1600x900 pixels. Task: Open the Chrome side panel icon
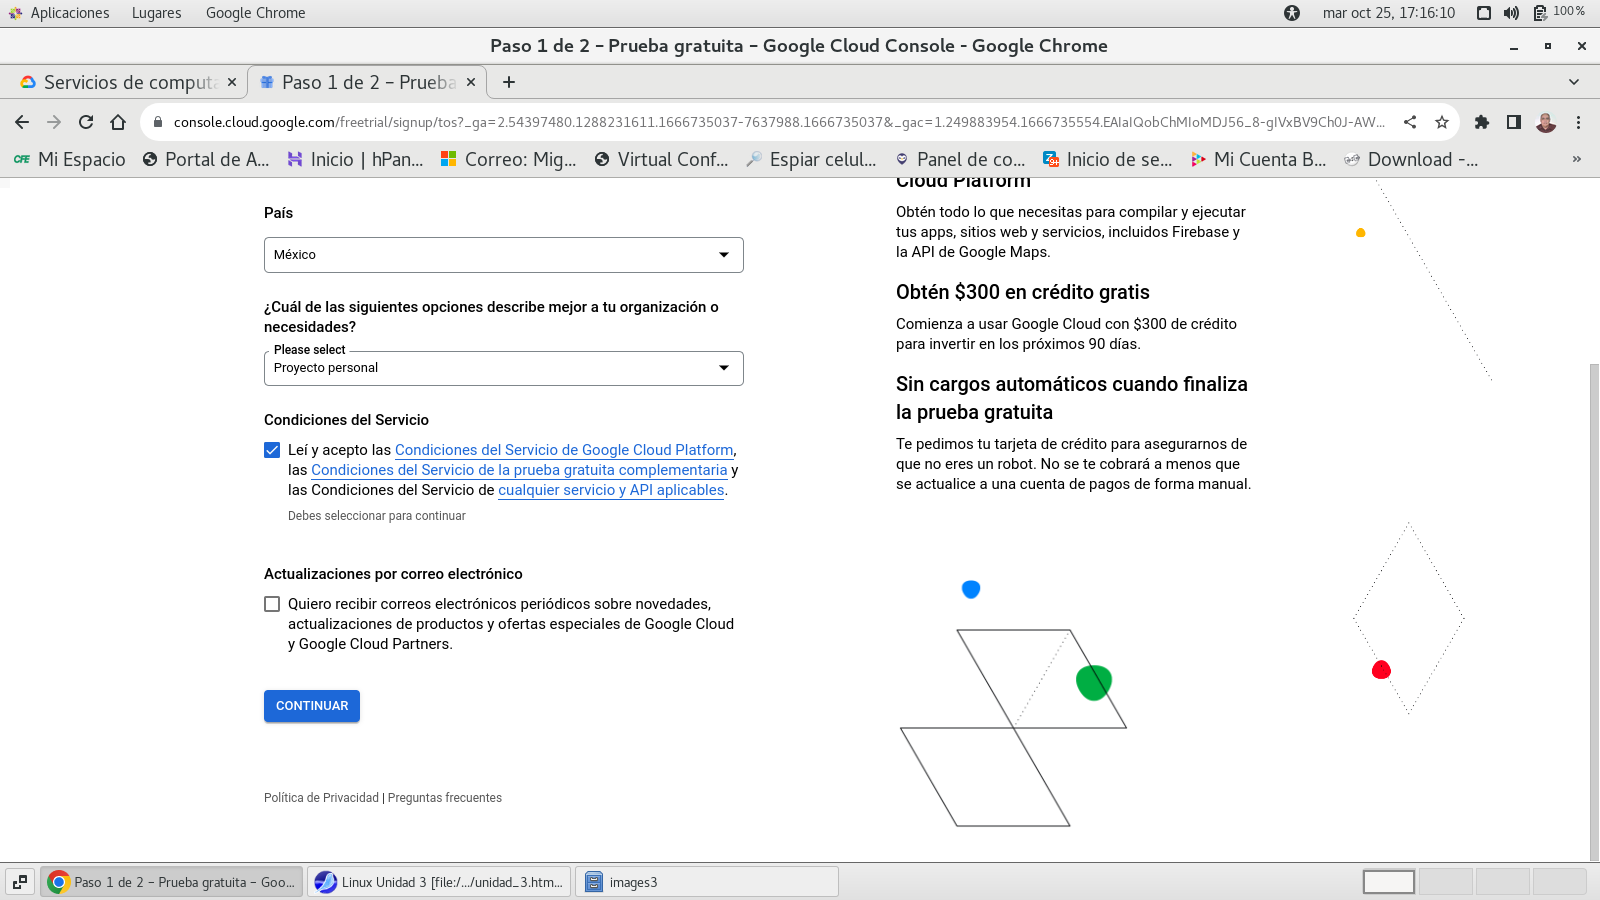pyautogui.click(x=1514, y=122)
